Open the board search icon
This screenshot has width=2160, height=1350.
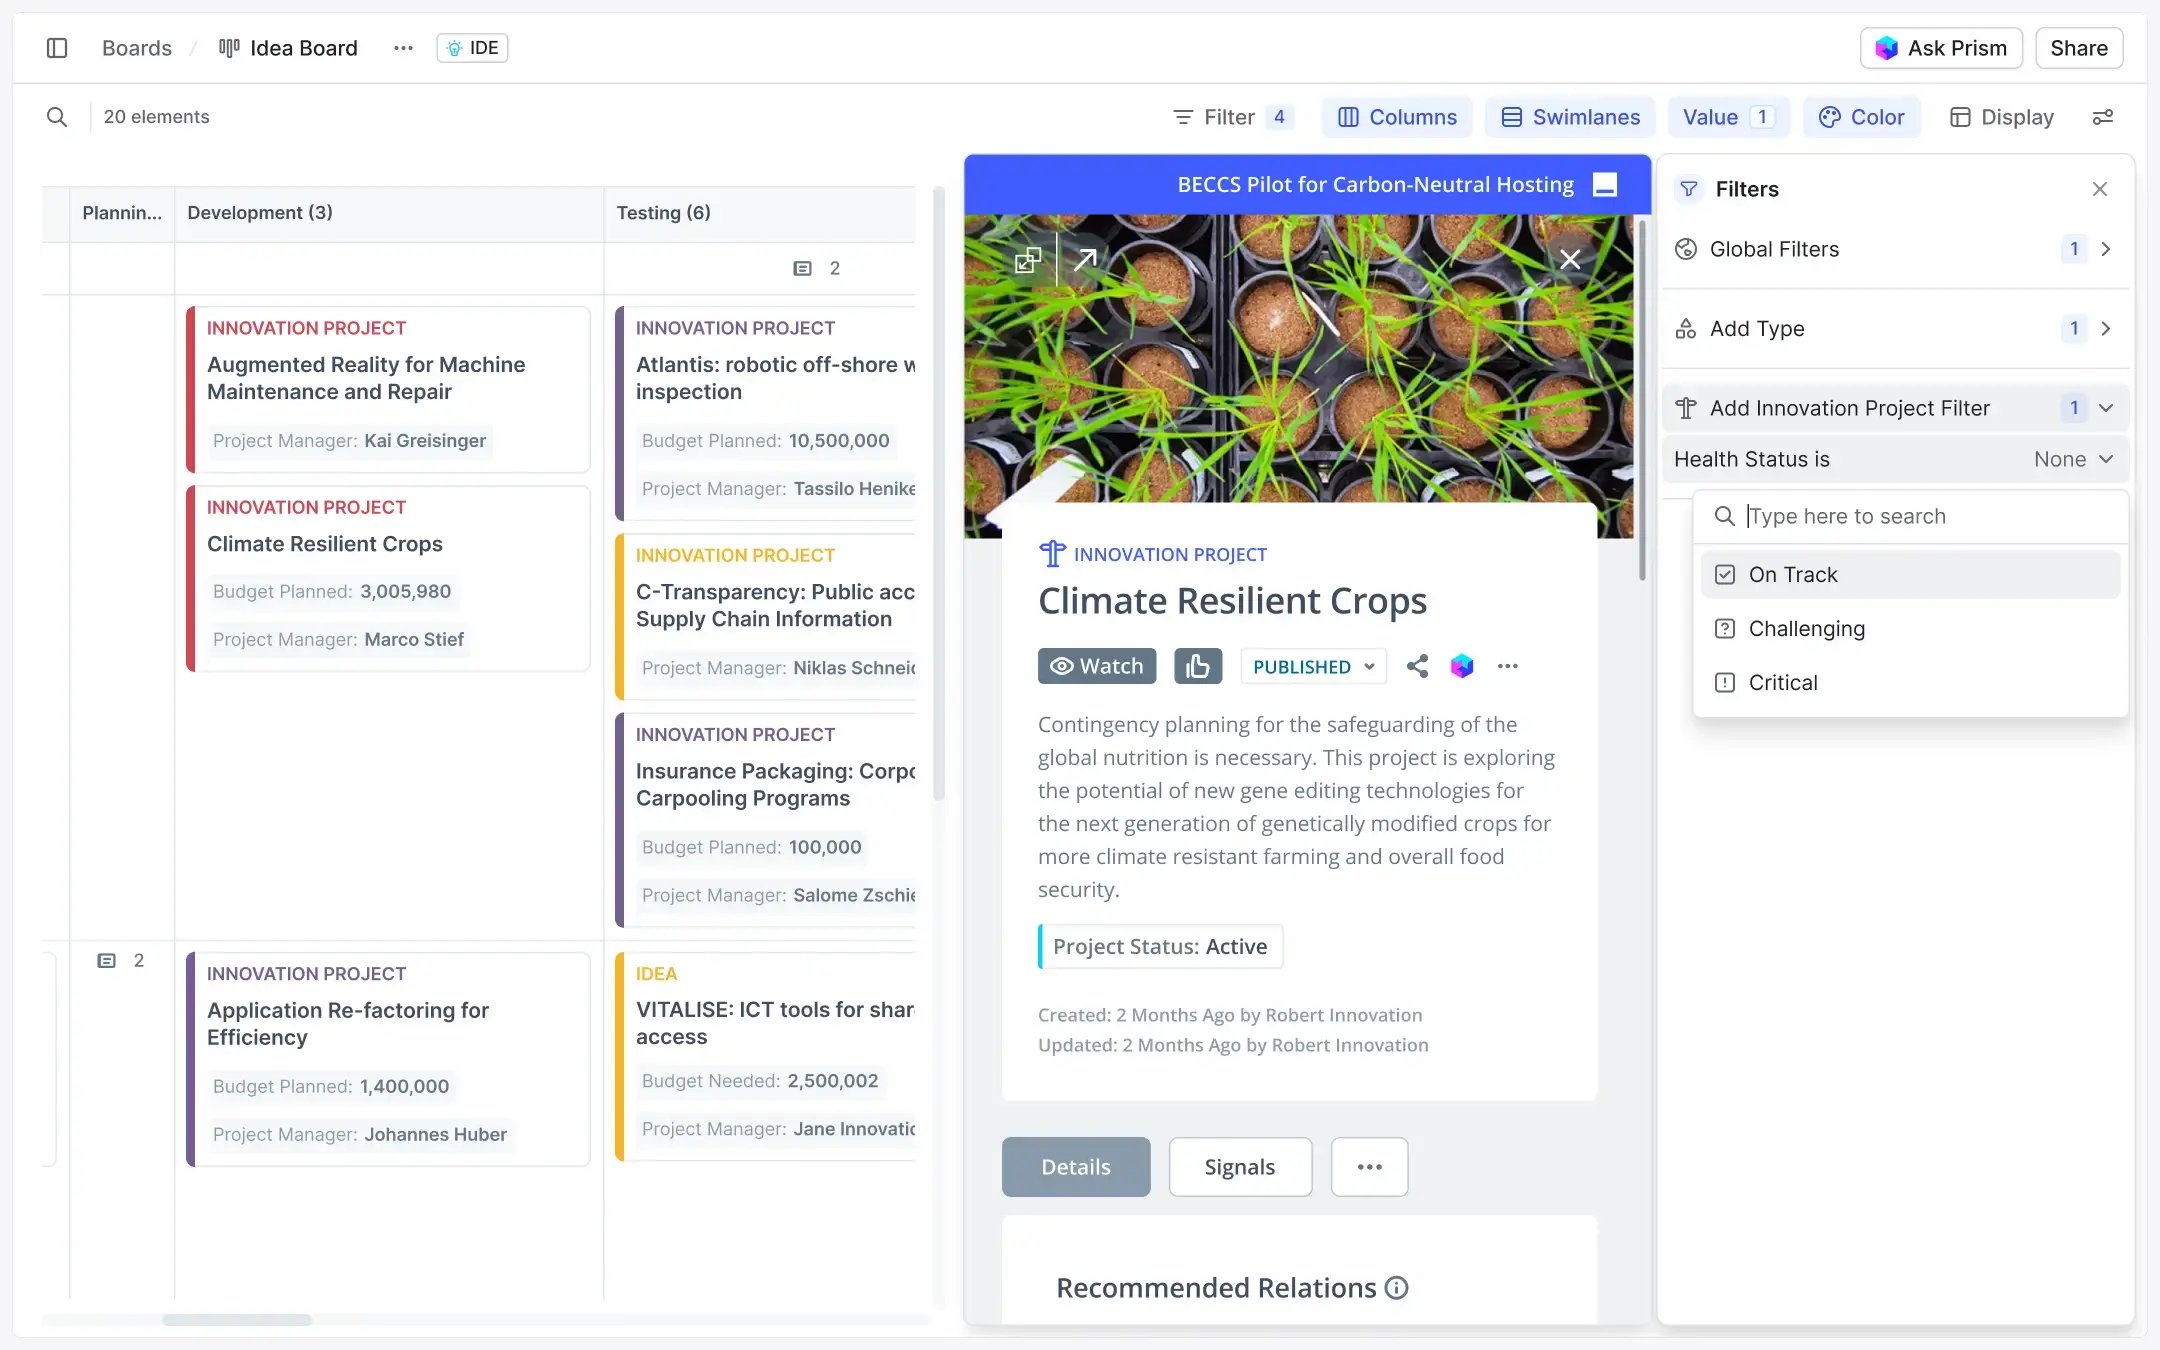(57, 117)
